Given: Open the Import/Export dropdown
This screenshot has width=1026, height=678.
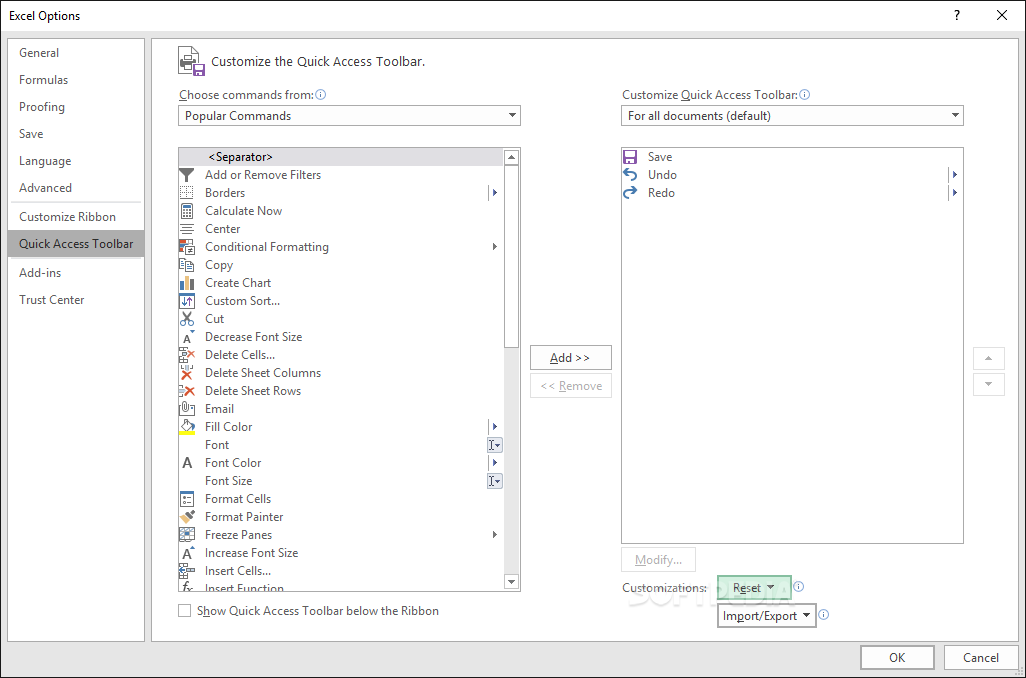Looking at the screenshot, I should (x=767, y=616).
